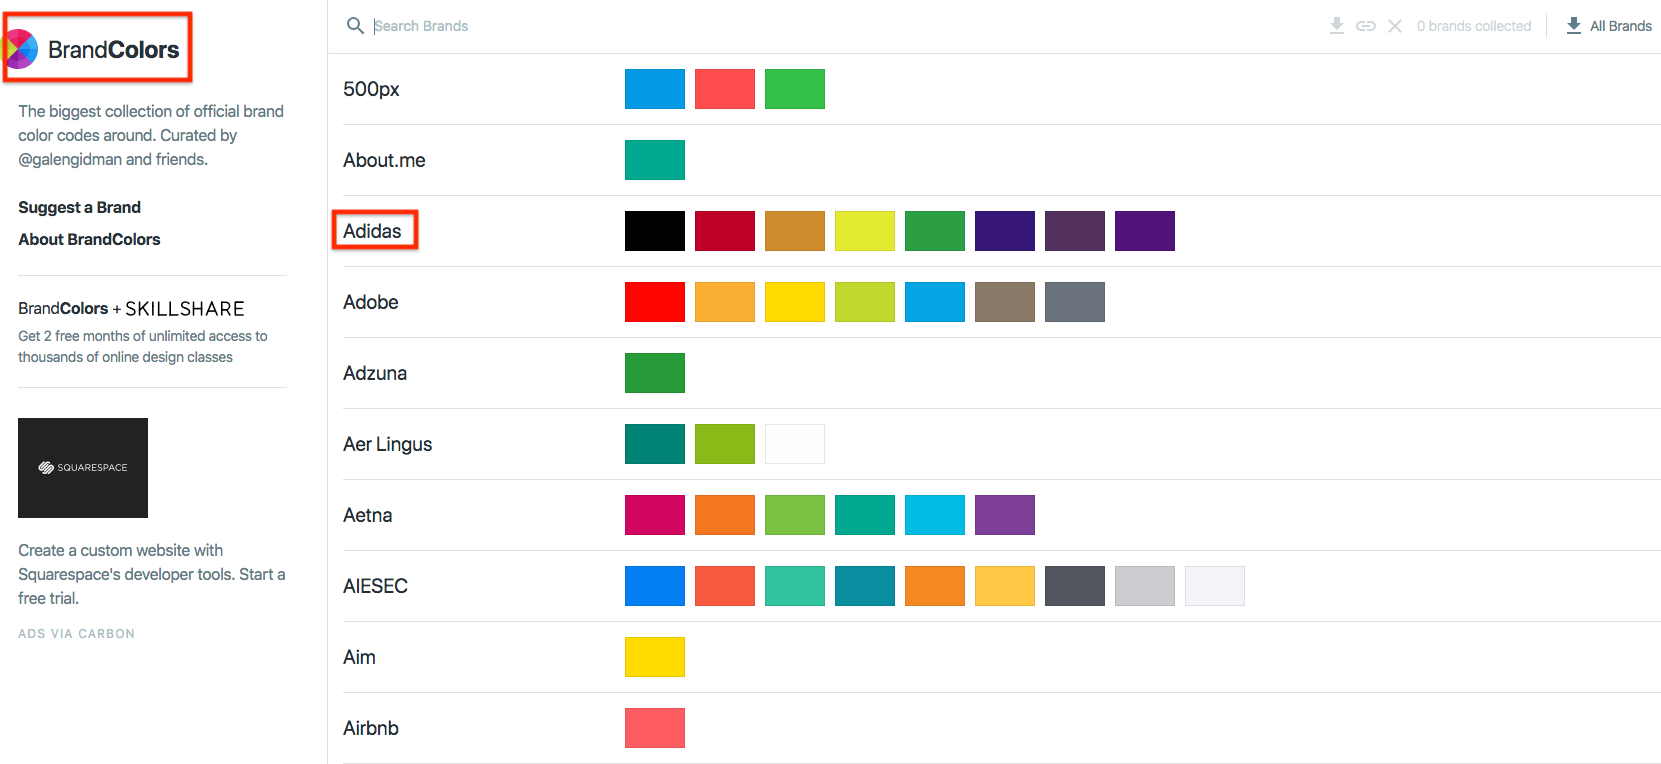Select the Adidas brand name
Image resolution: width=1661 pixels, height=764 pixels.
(x=372, y=231)
